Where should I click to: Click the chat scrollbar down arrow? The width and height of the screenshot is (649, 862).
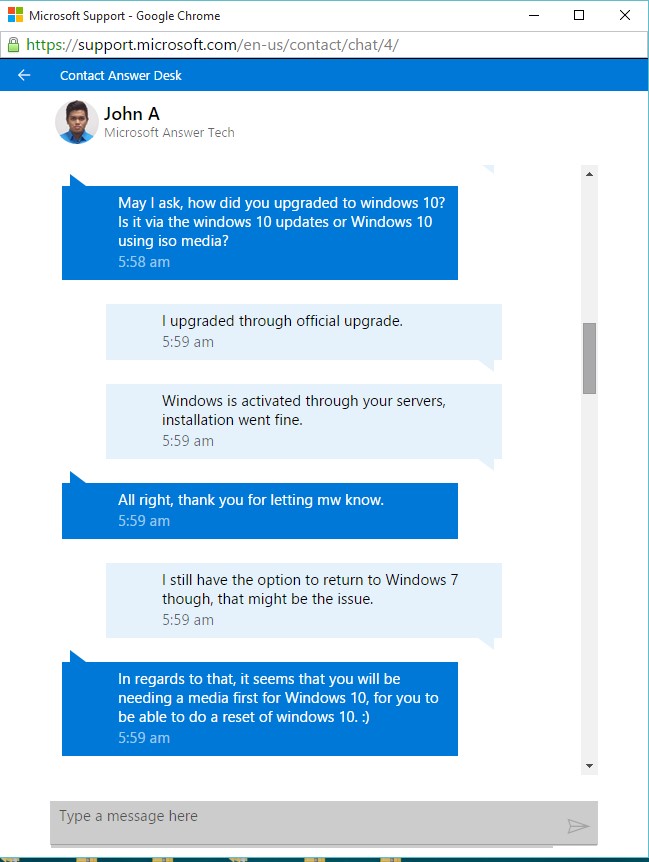(x=589, y=766)
